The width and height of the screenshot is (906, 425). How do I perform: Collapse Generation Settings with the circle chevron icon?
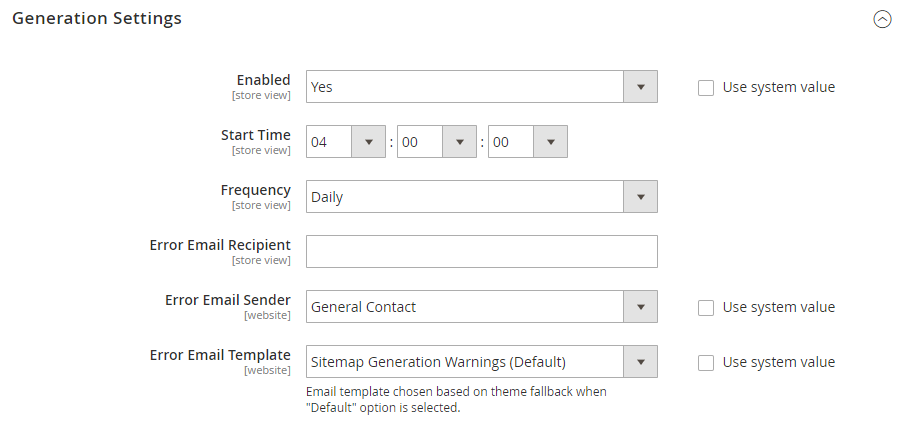pyautogui.click(x=882, y=19)
